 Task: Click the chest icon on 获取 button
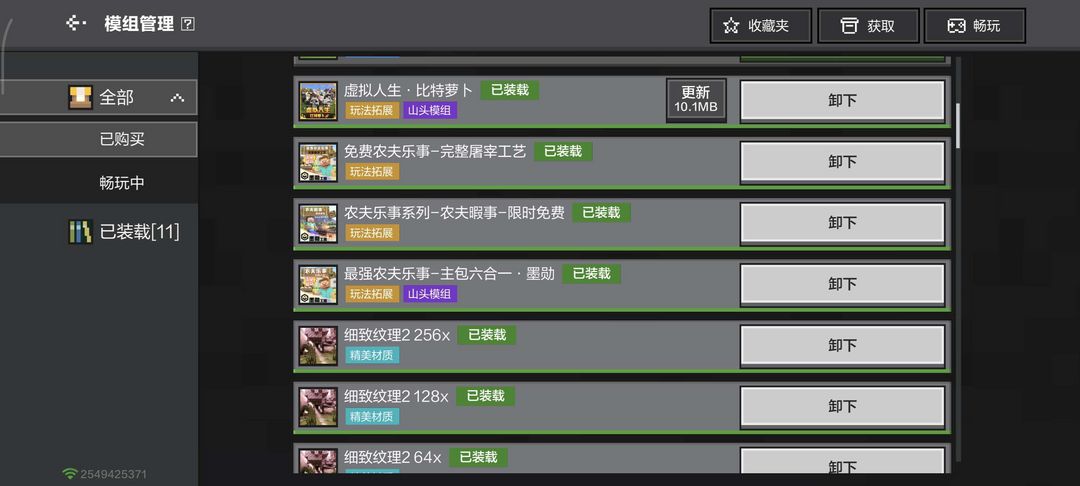(x=849, y=26)
